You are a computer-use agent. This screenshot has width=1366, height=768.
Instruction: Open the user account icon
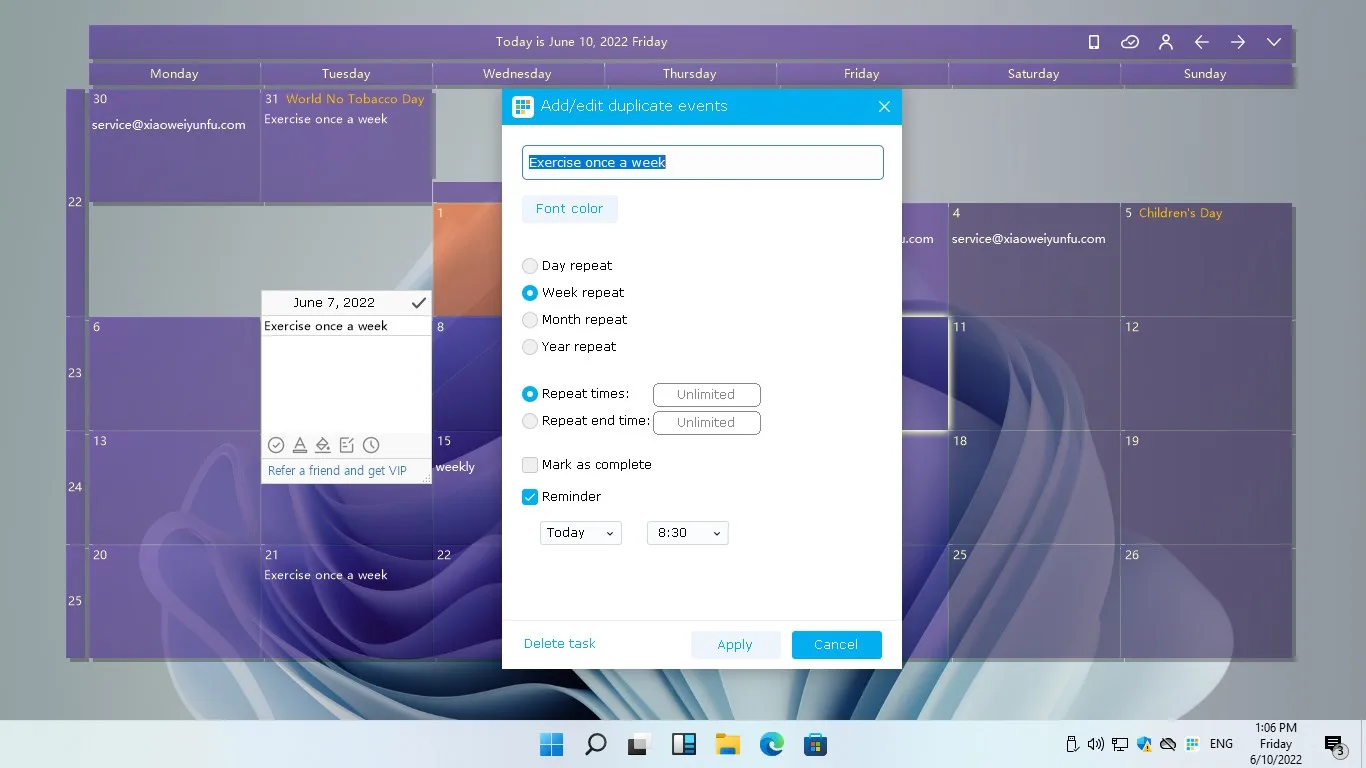1166,42
